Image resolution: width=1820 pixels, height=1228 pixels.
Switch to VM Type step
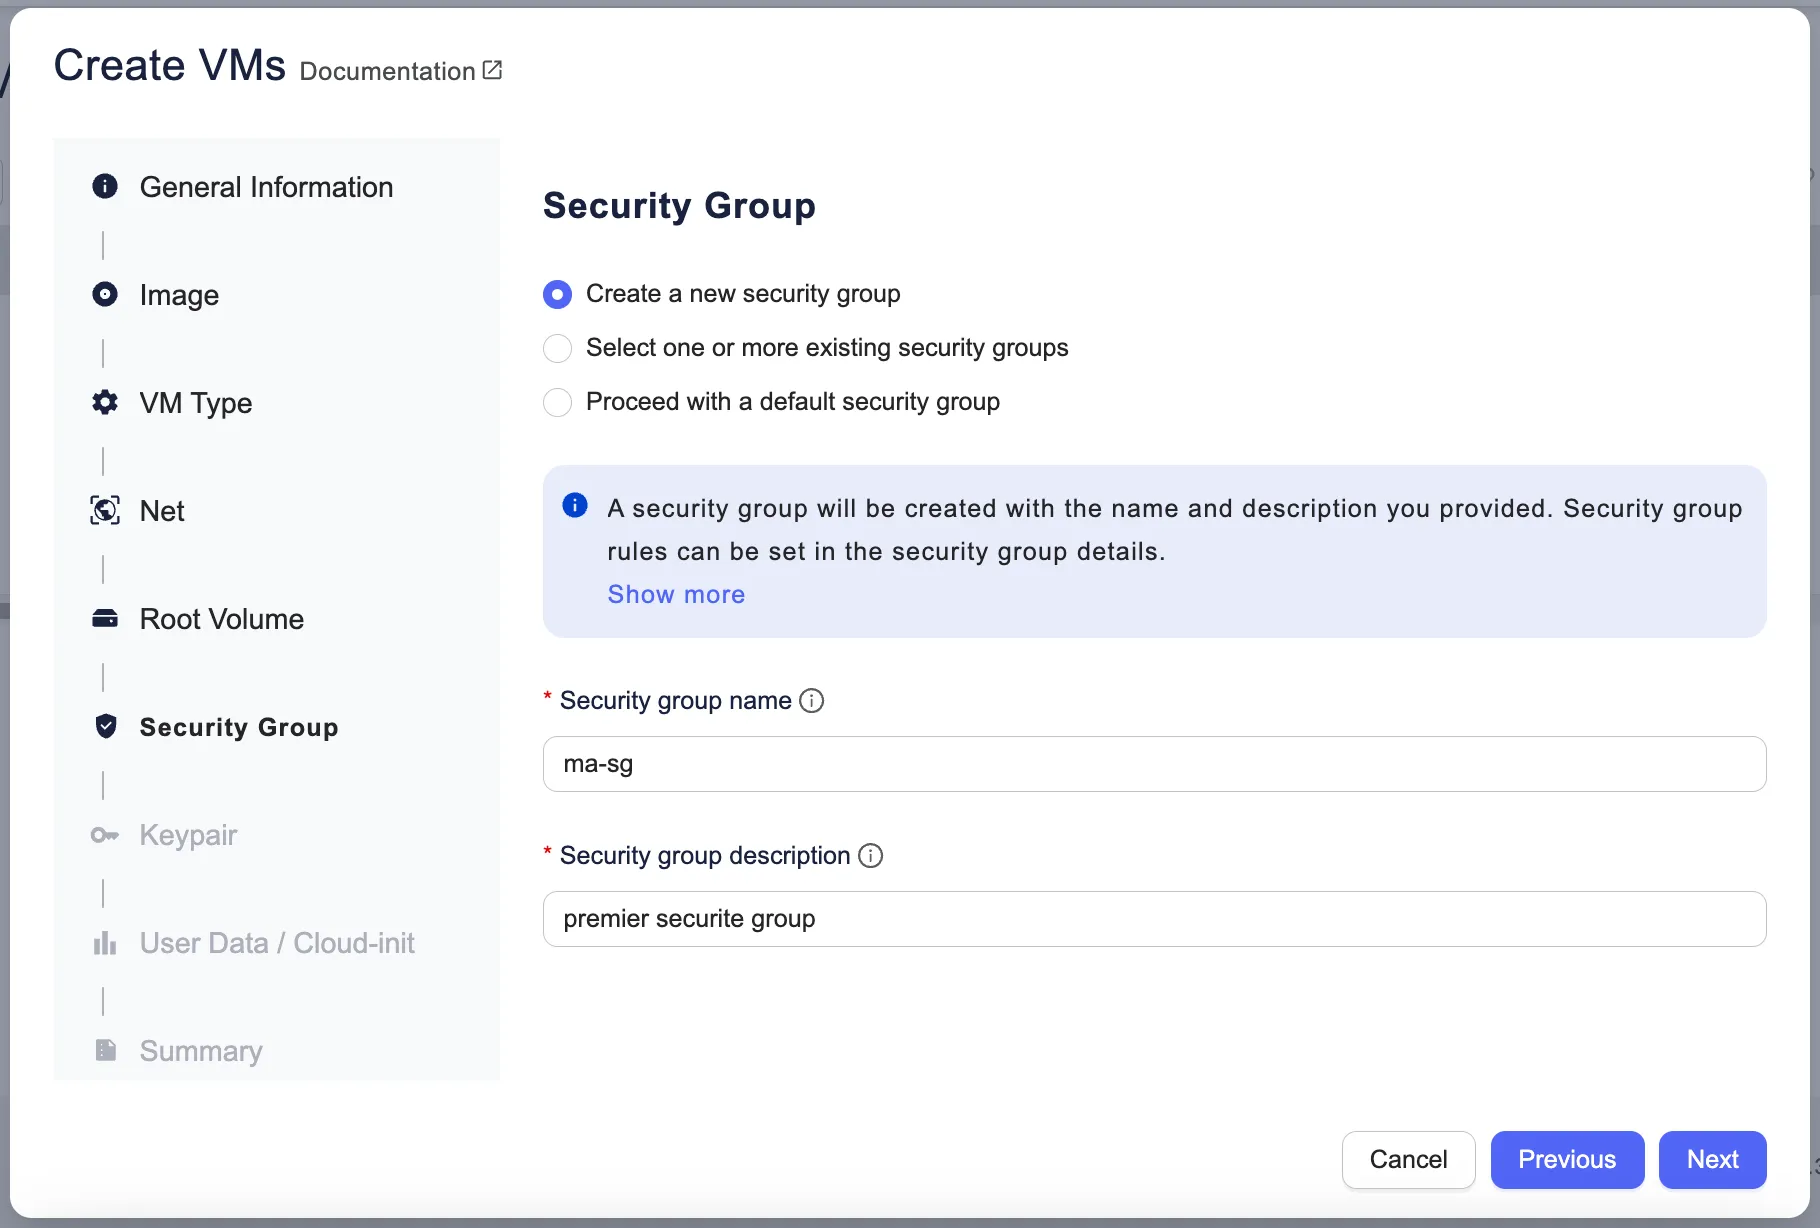pyautogui.click(x=195, y=403)
